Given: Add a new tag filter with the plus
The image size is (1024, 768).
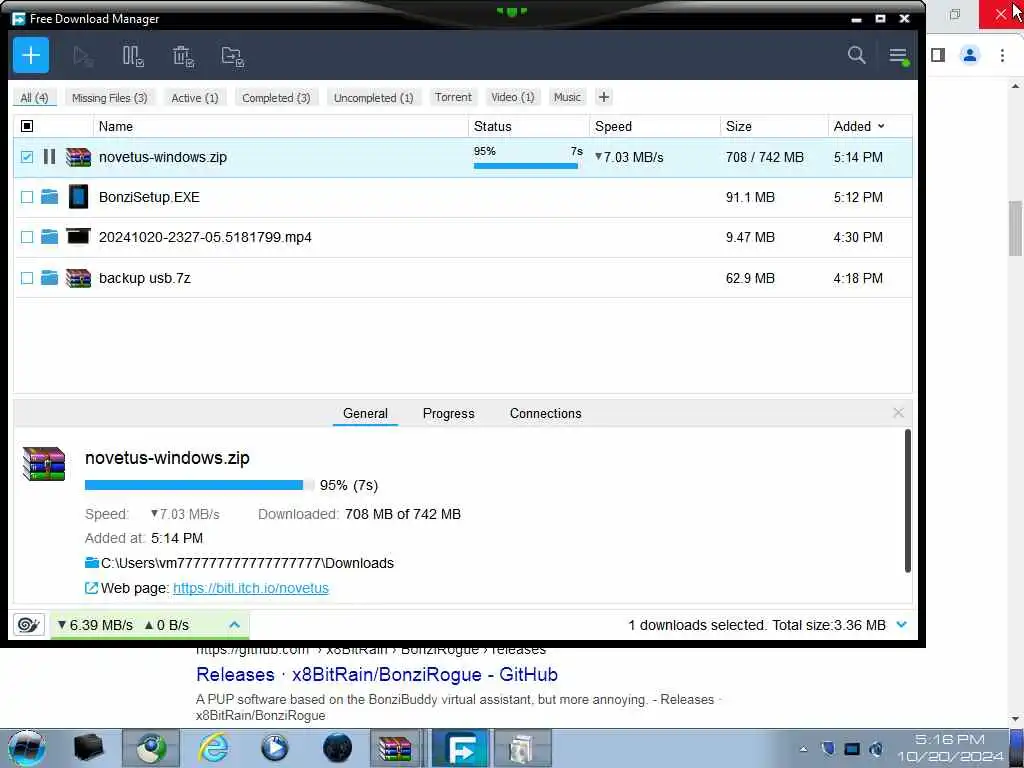Looking at the screenshot, I should click(x=603, y=97).
